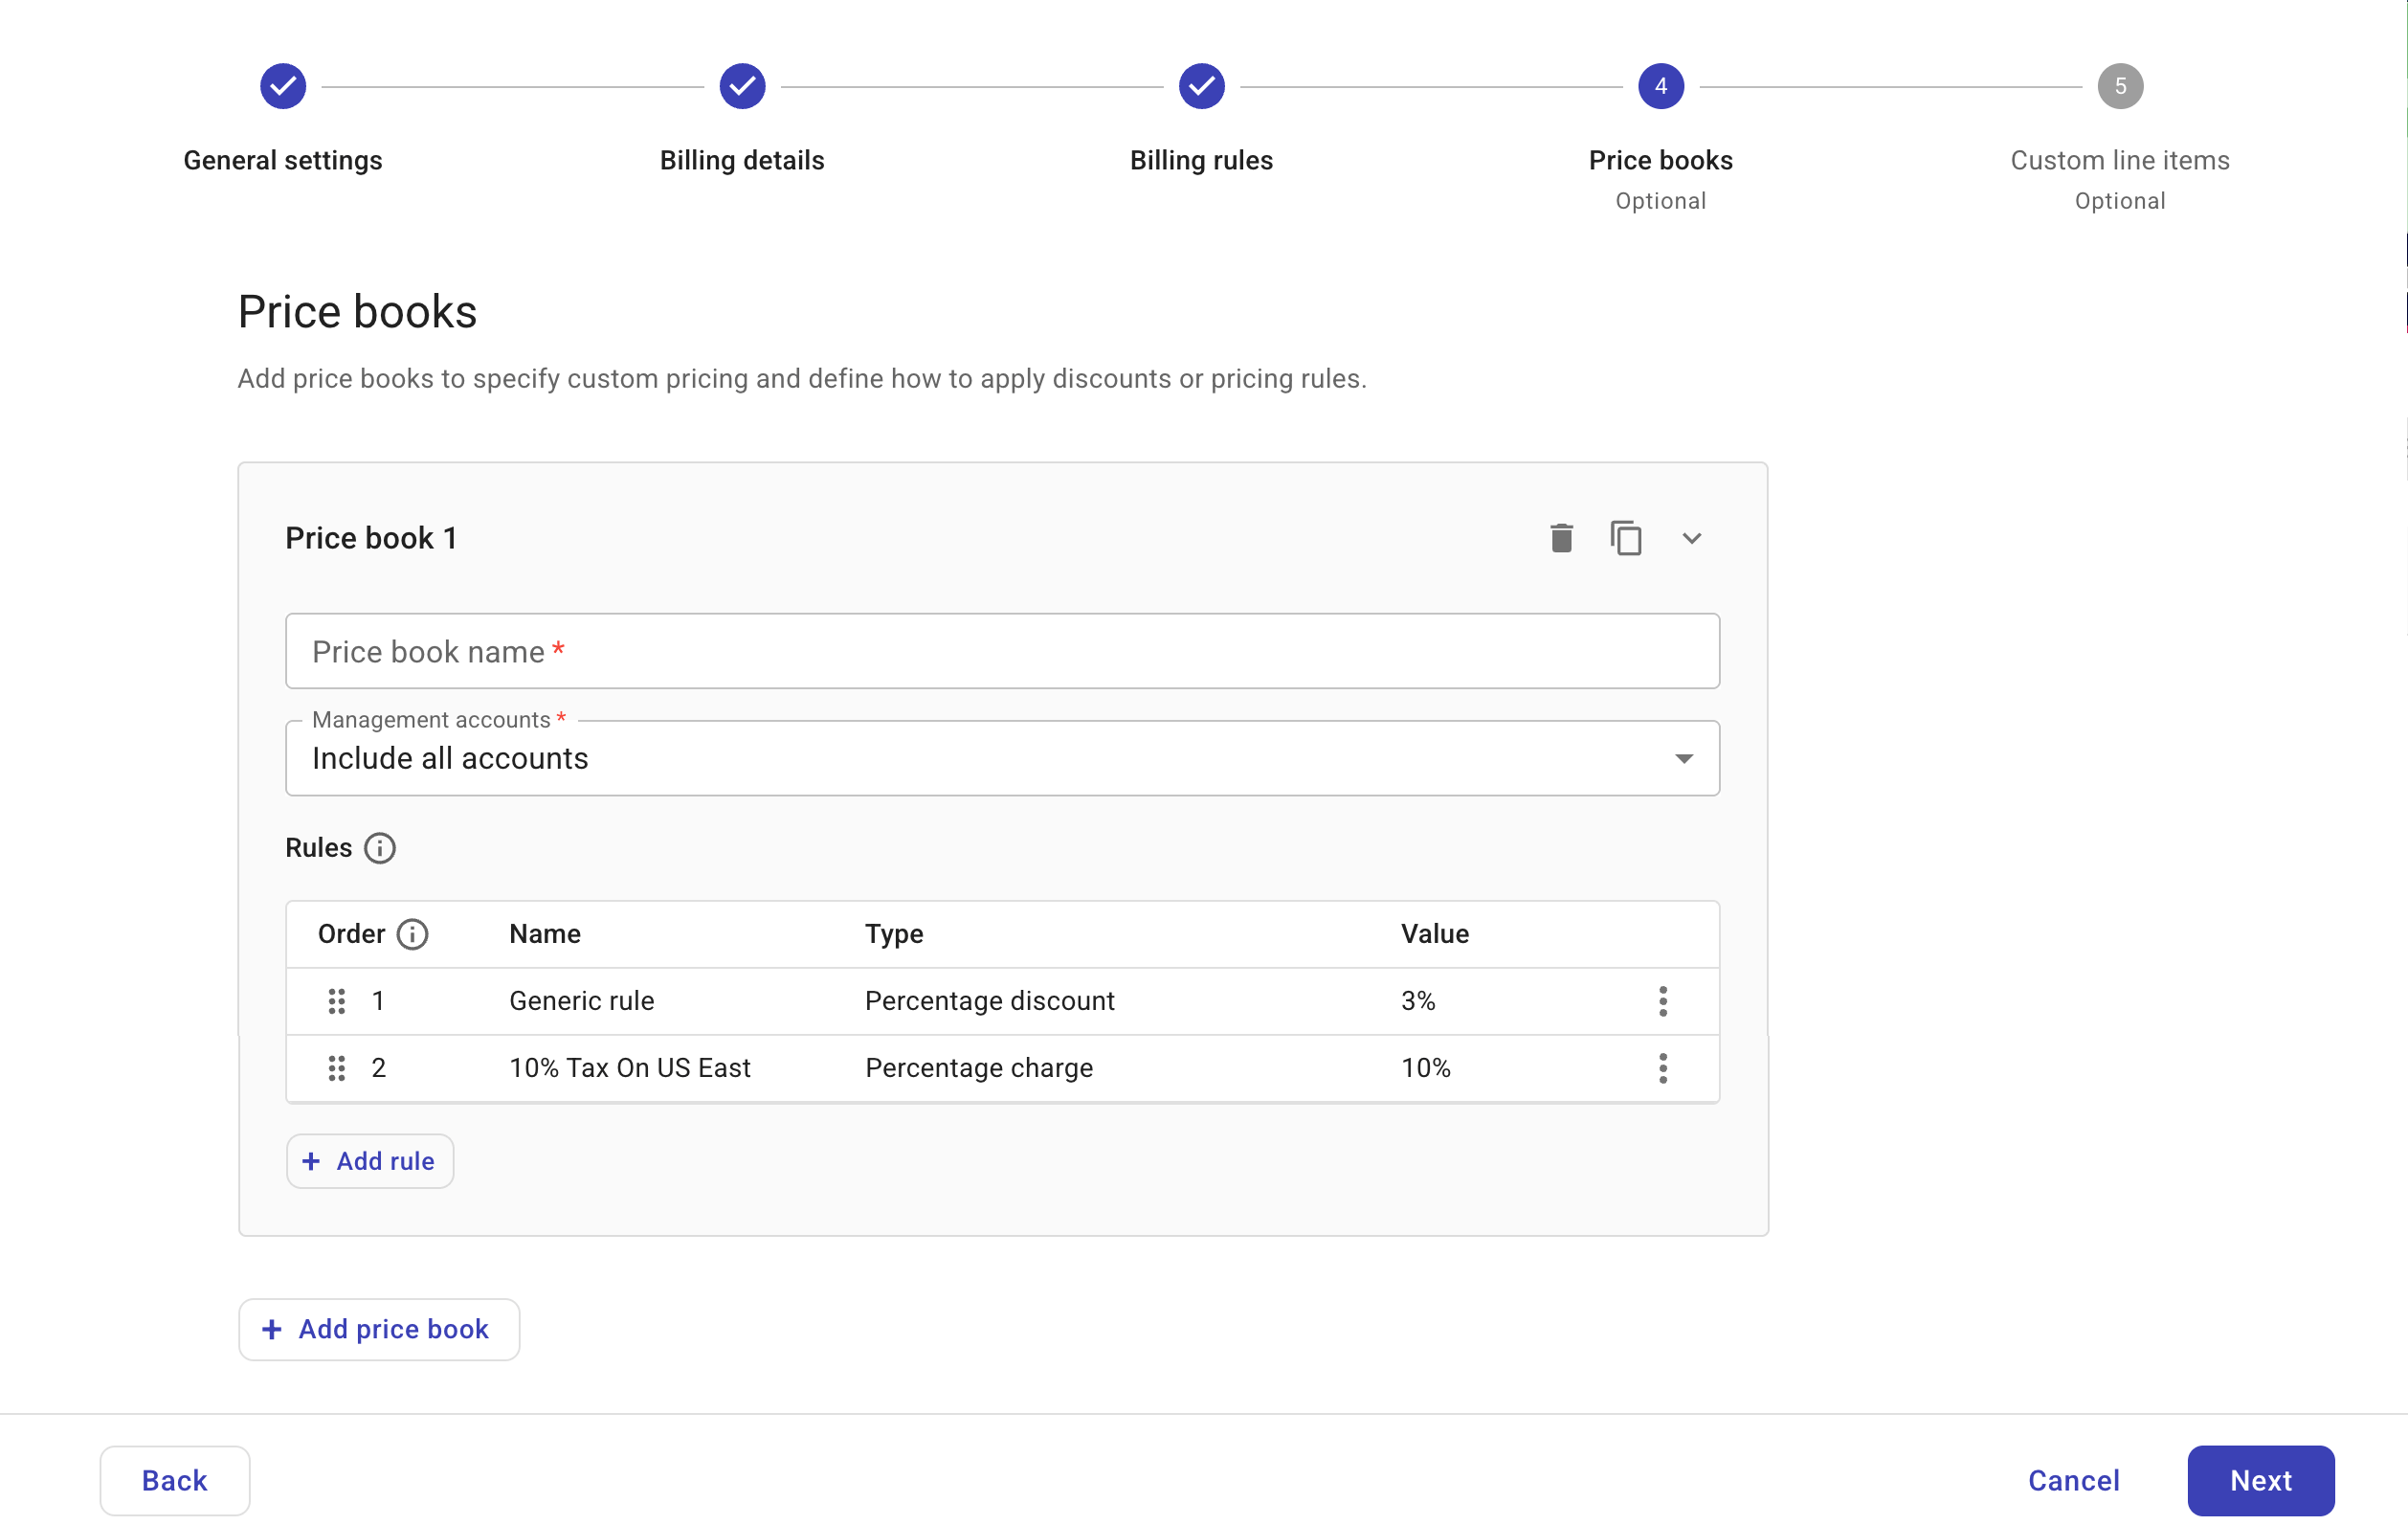This screenshot has height=1525, width=2408.
Task: Collapse the Price book 1 panel
Action: click(1691, 538)
